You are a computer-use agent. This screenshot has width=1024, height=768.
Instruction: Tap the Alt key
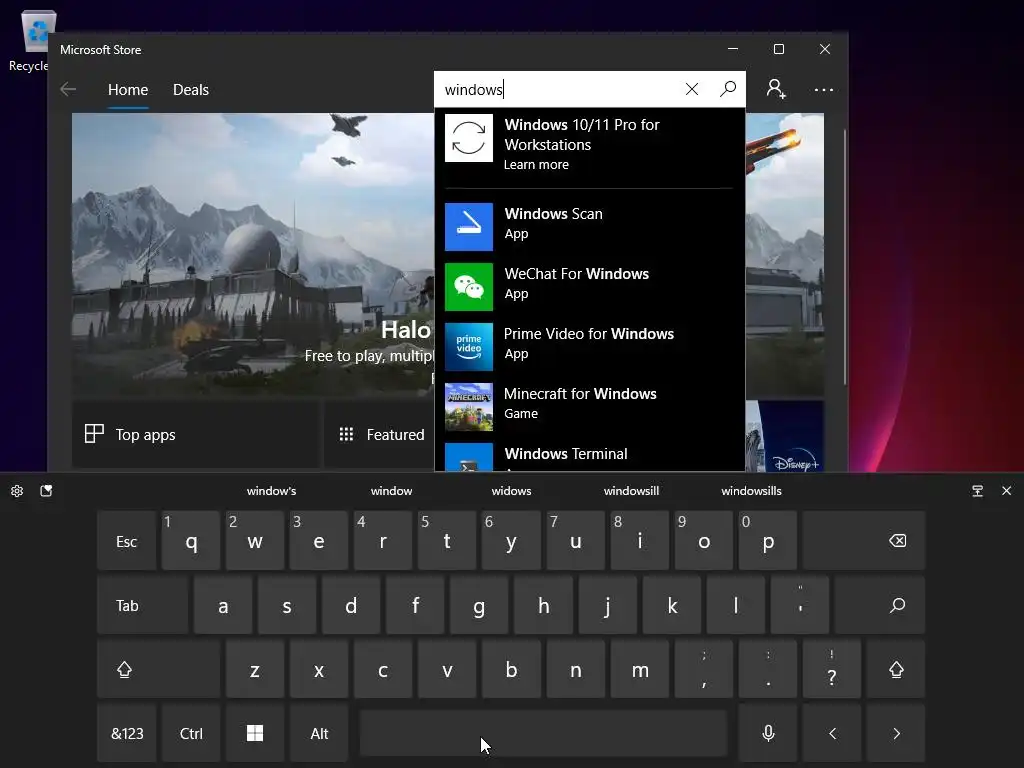(x=319, y=733)
